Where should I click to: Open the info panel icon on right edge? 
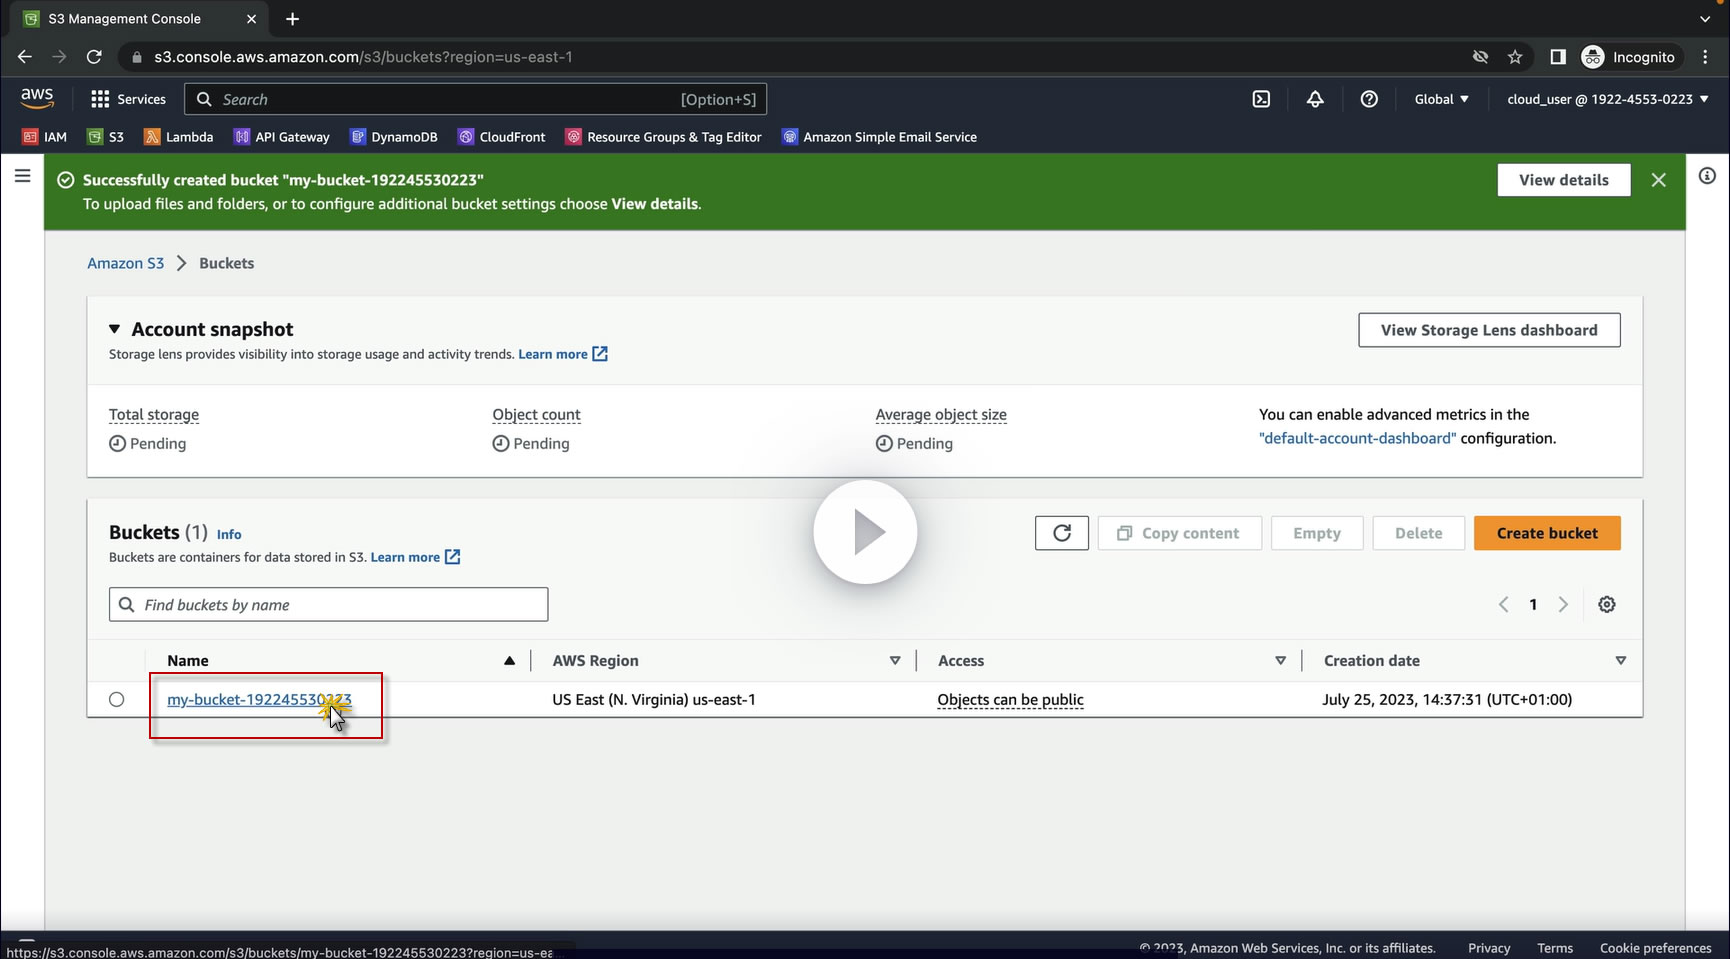(x=1707, y=176)
